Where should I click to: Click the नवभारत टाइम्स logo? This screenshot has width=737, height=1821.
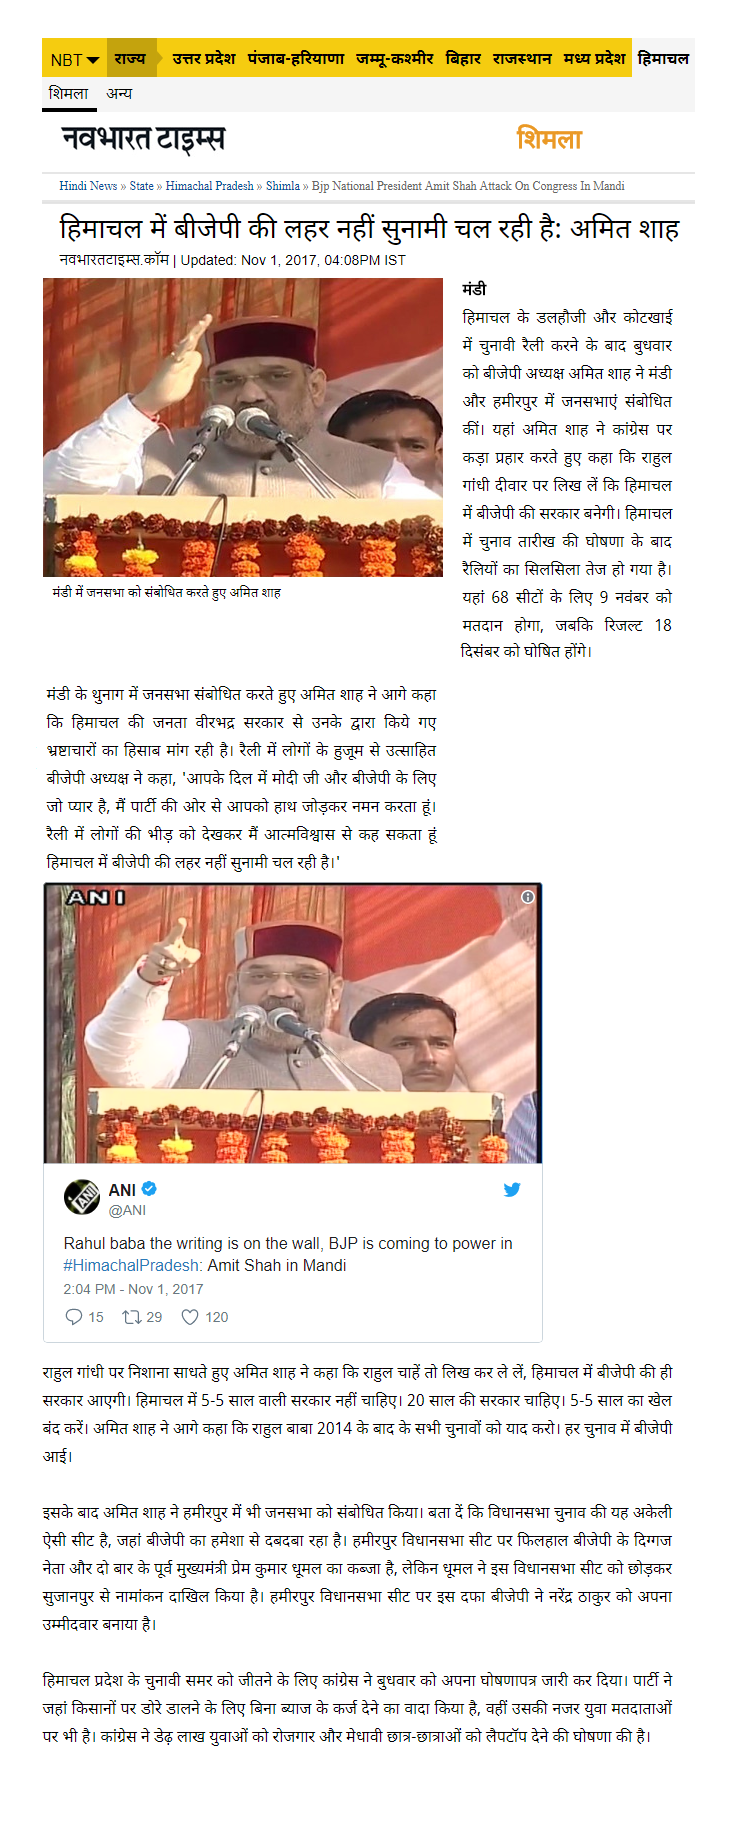tap(143, 138)
